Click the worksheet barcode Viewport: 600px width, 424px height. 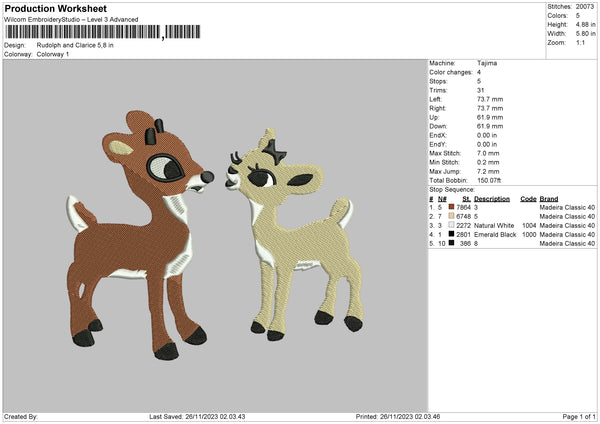[x=103, y=32]
